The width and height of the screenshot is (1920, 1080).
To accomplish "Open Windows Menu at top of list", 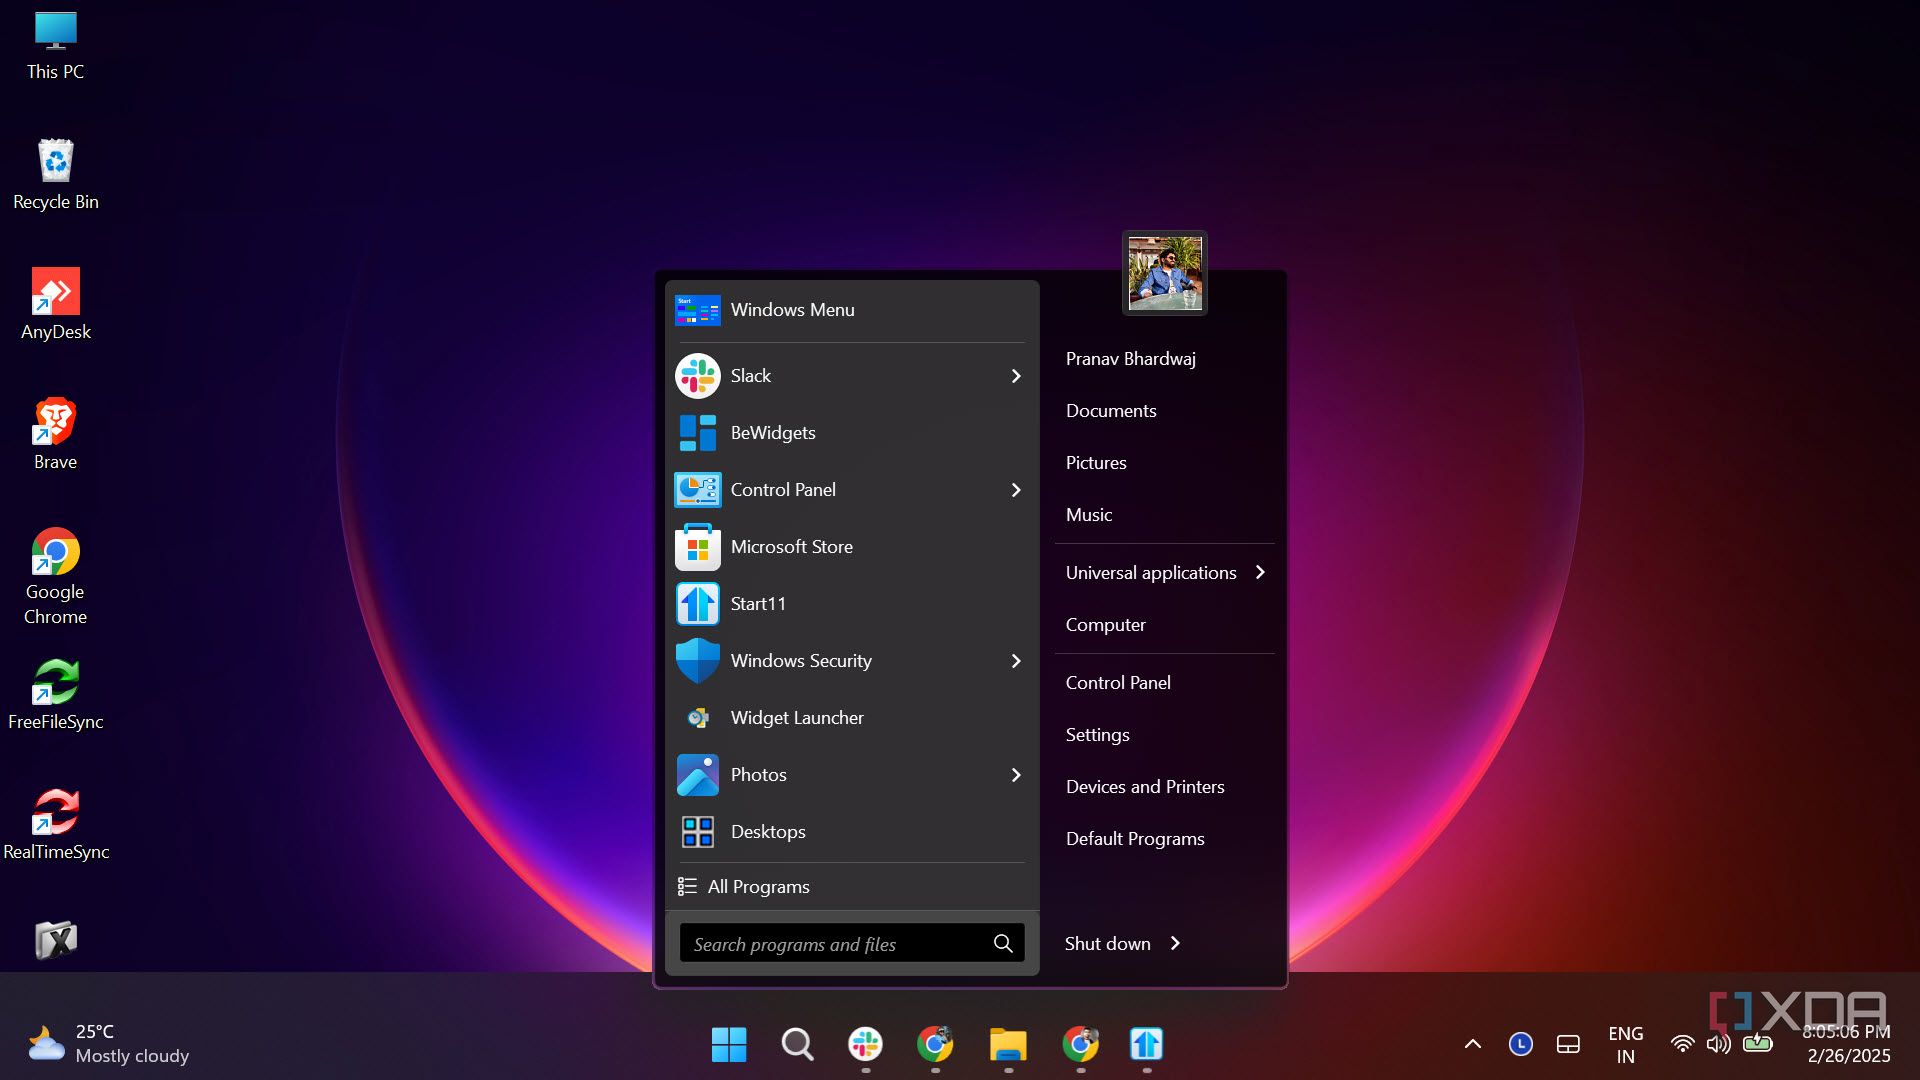I will 852,310.
